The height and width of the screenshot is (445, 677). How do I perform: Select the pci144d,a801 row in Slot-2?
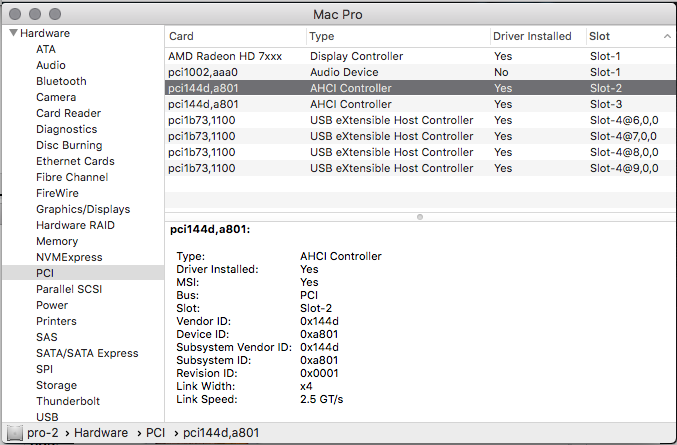[x=421, y=88]
